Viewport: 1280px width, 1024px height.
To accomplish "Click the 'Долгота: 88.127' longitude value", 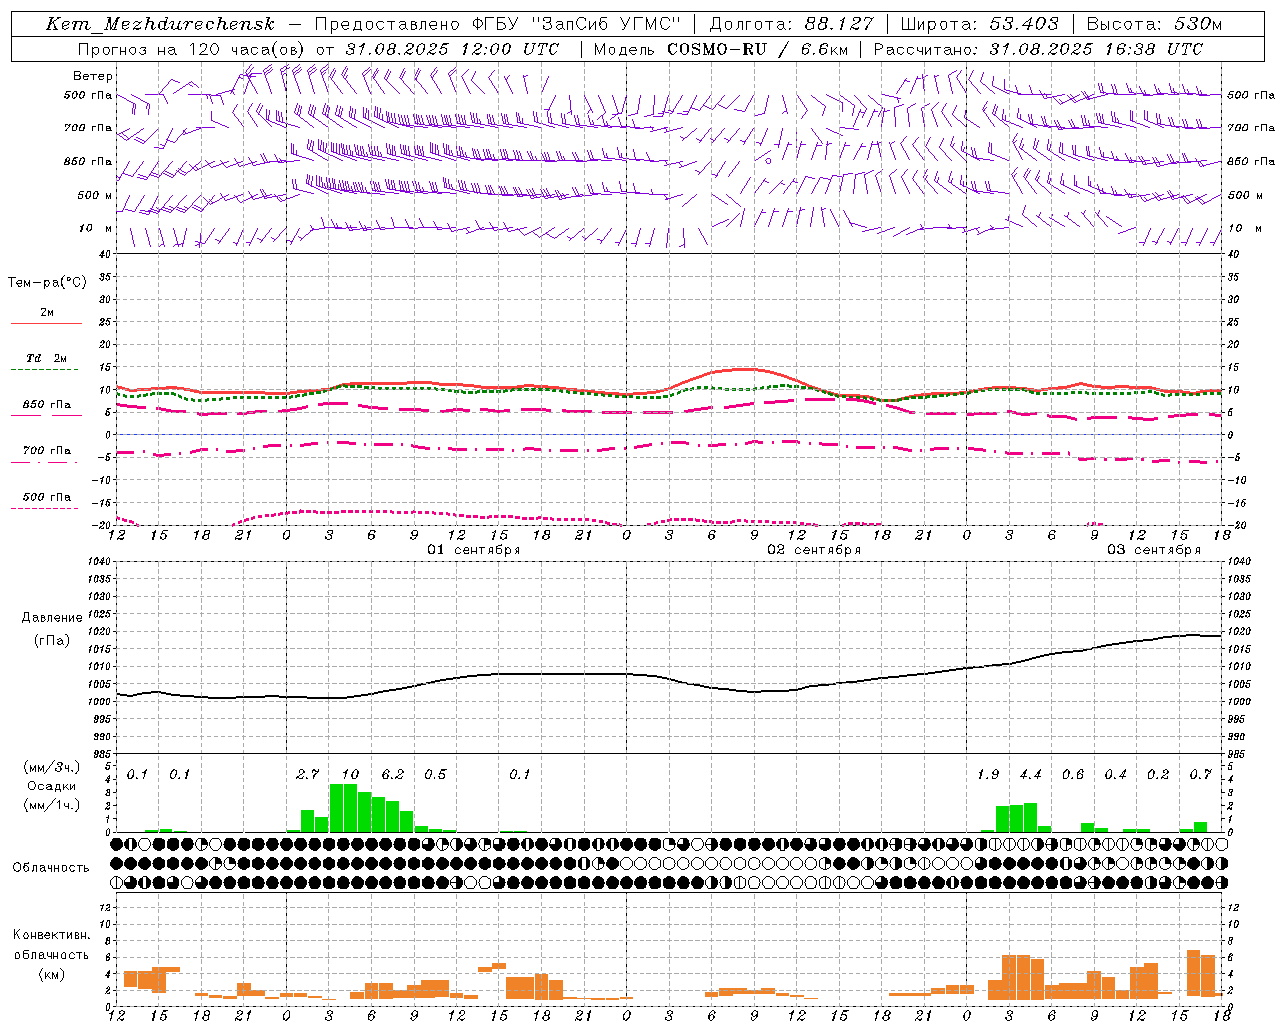I will tap(791, 24).
